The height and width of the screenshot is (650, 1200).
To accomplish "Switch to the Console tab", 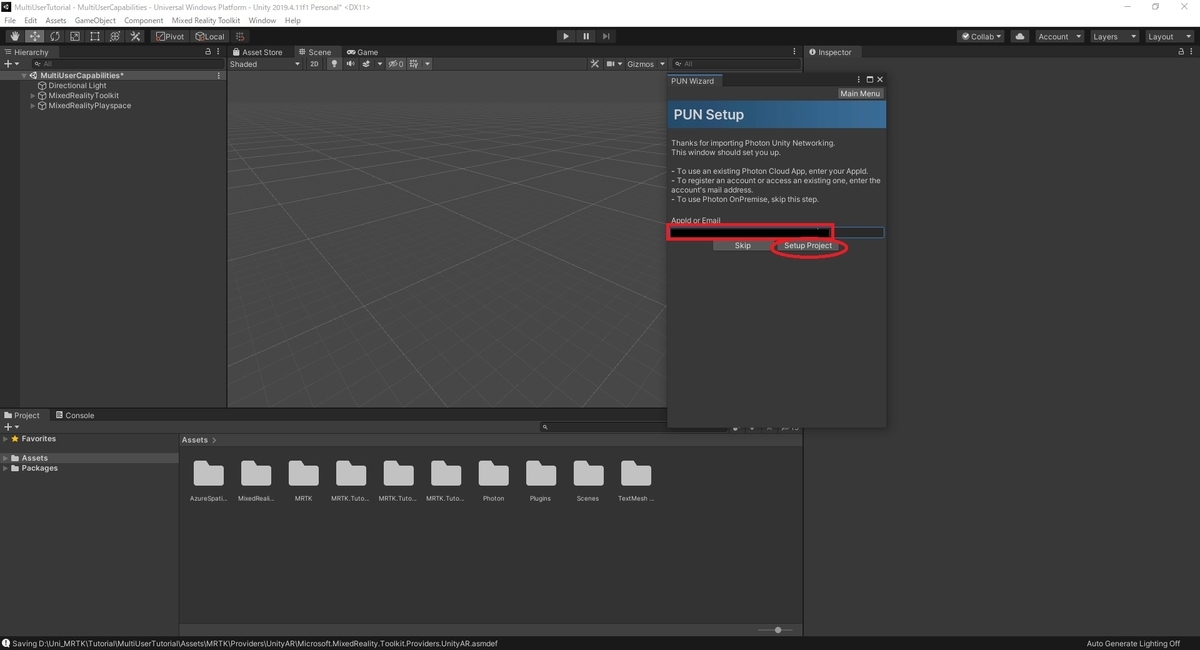I will tap(75, 415).
